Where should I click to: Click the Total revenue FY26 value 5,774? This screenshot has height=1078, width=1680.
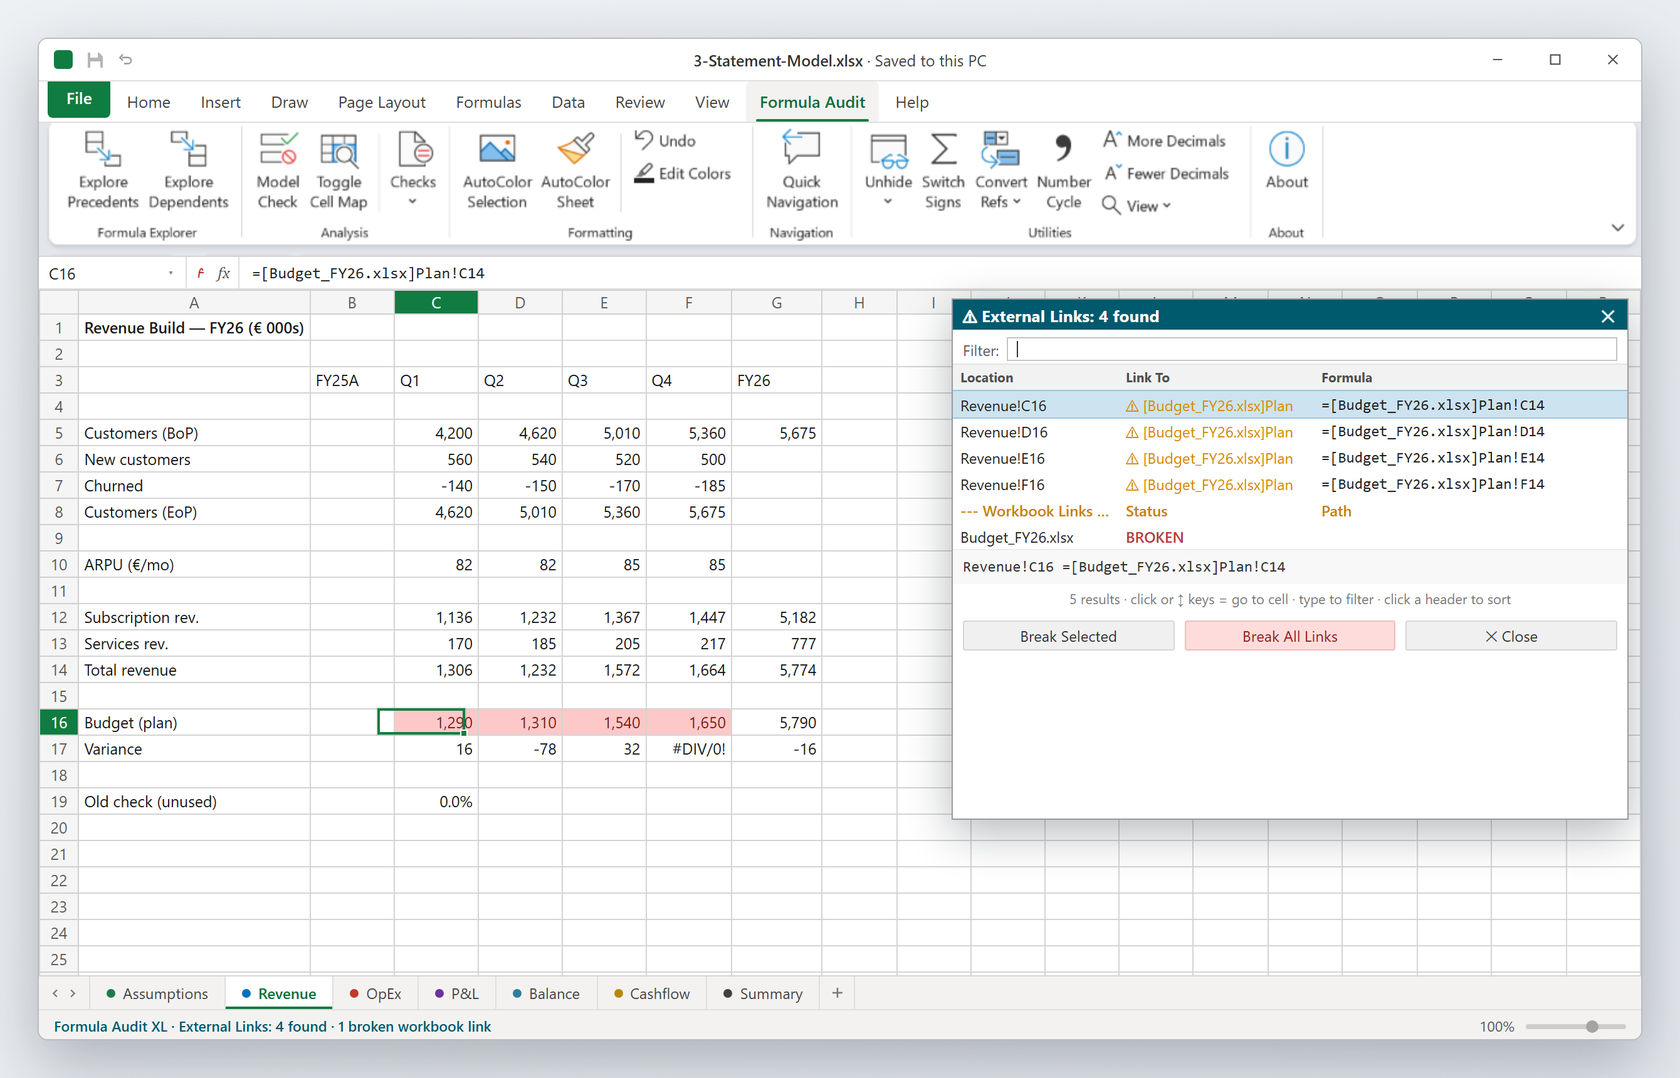coord(776,670)
